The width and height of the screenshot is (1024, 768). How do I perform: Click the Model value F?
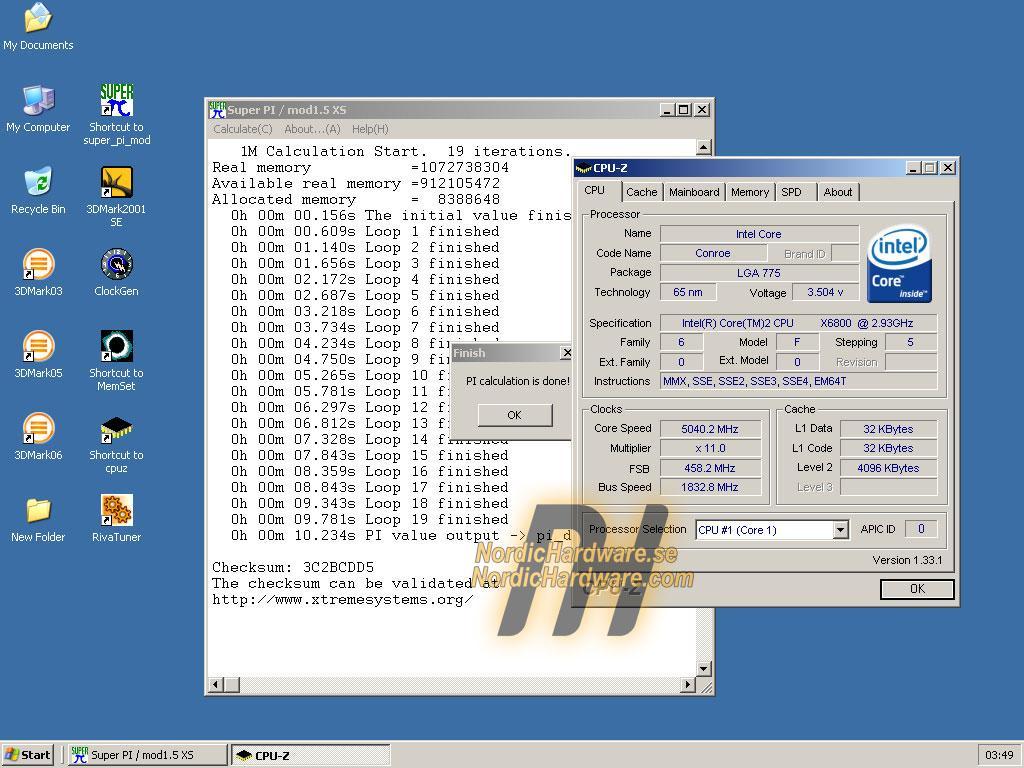797,342
